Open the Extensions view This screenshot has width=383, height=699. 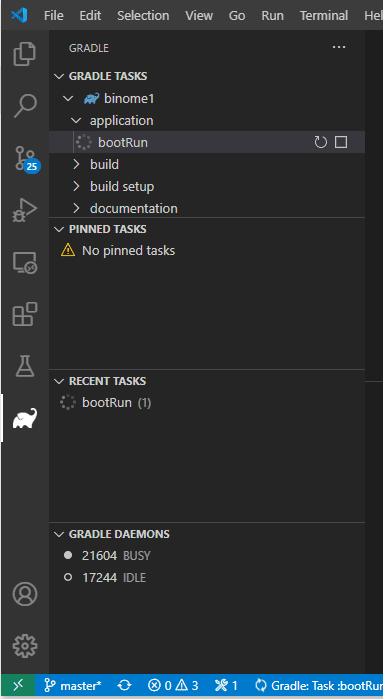click(x=25, y=314)
